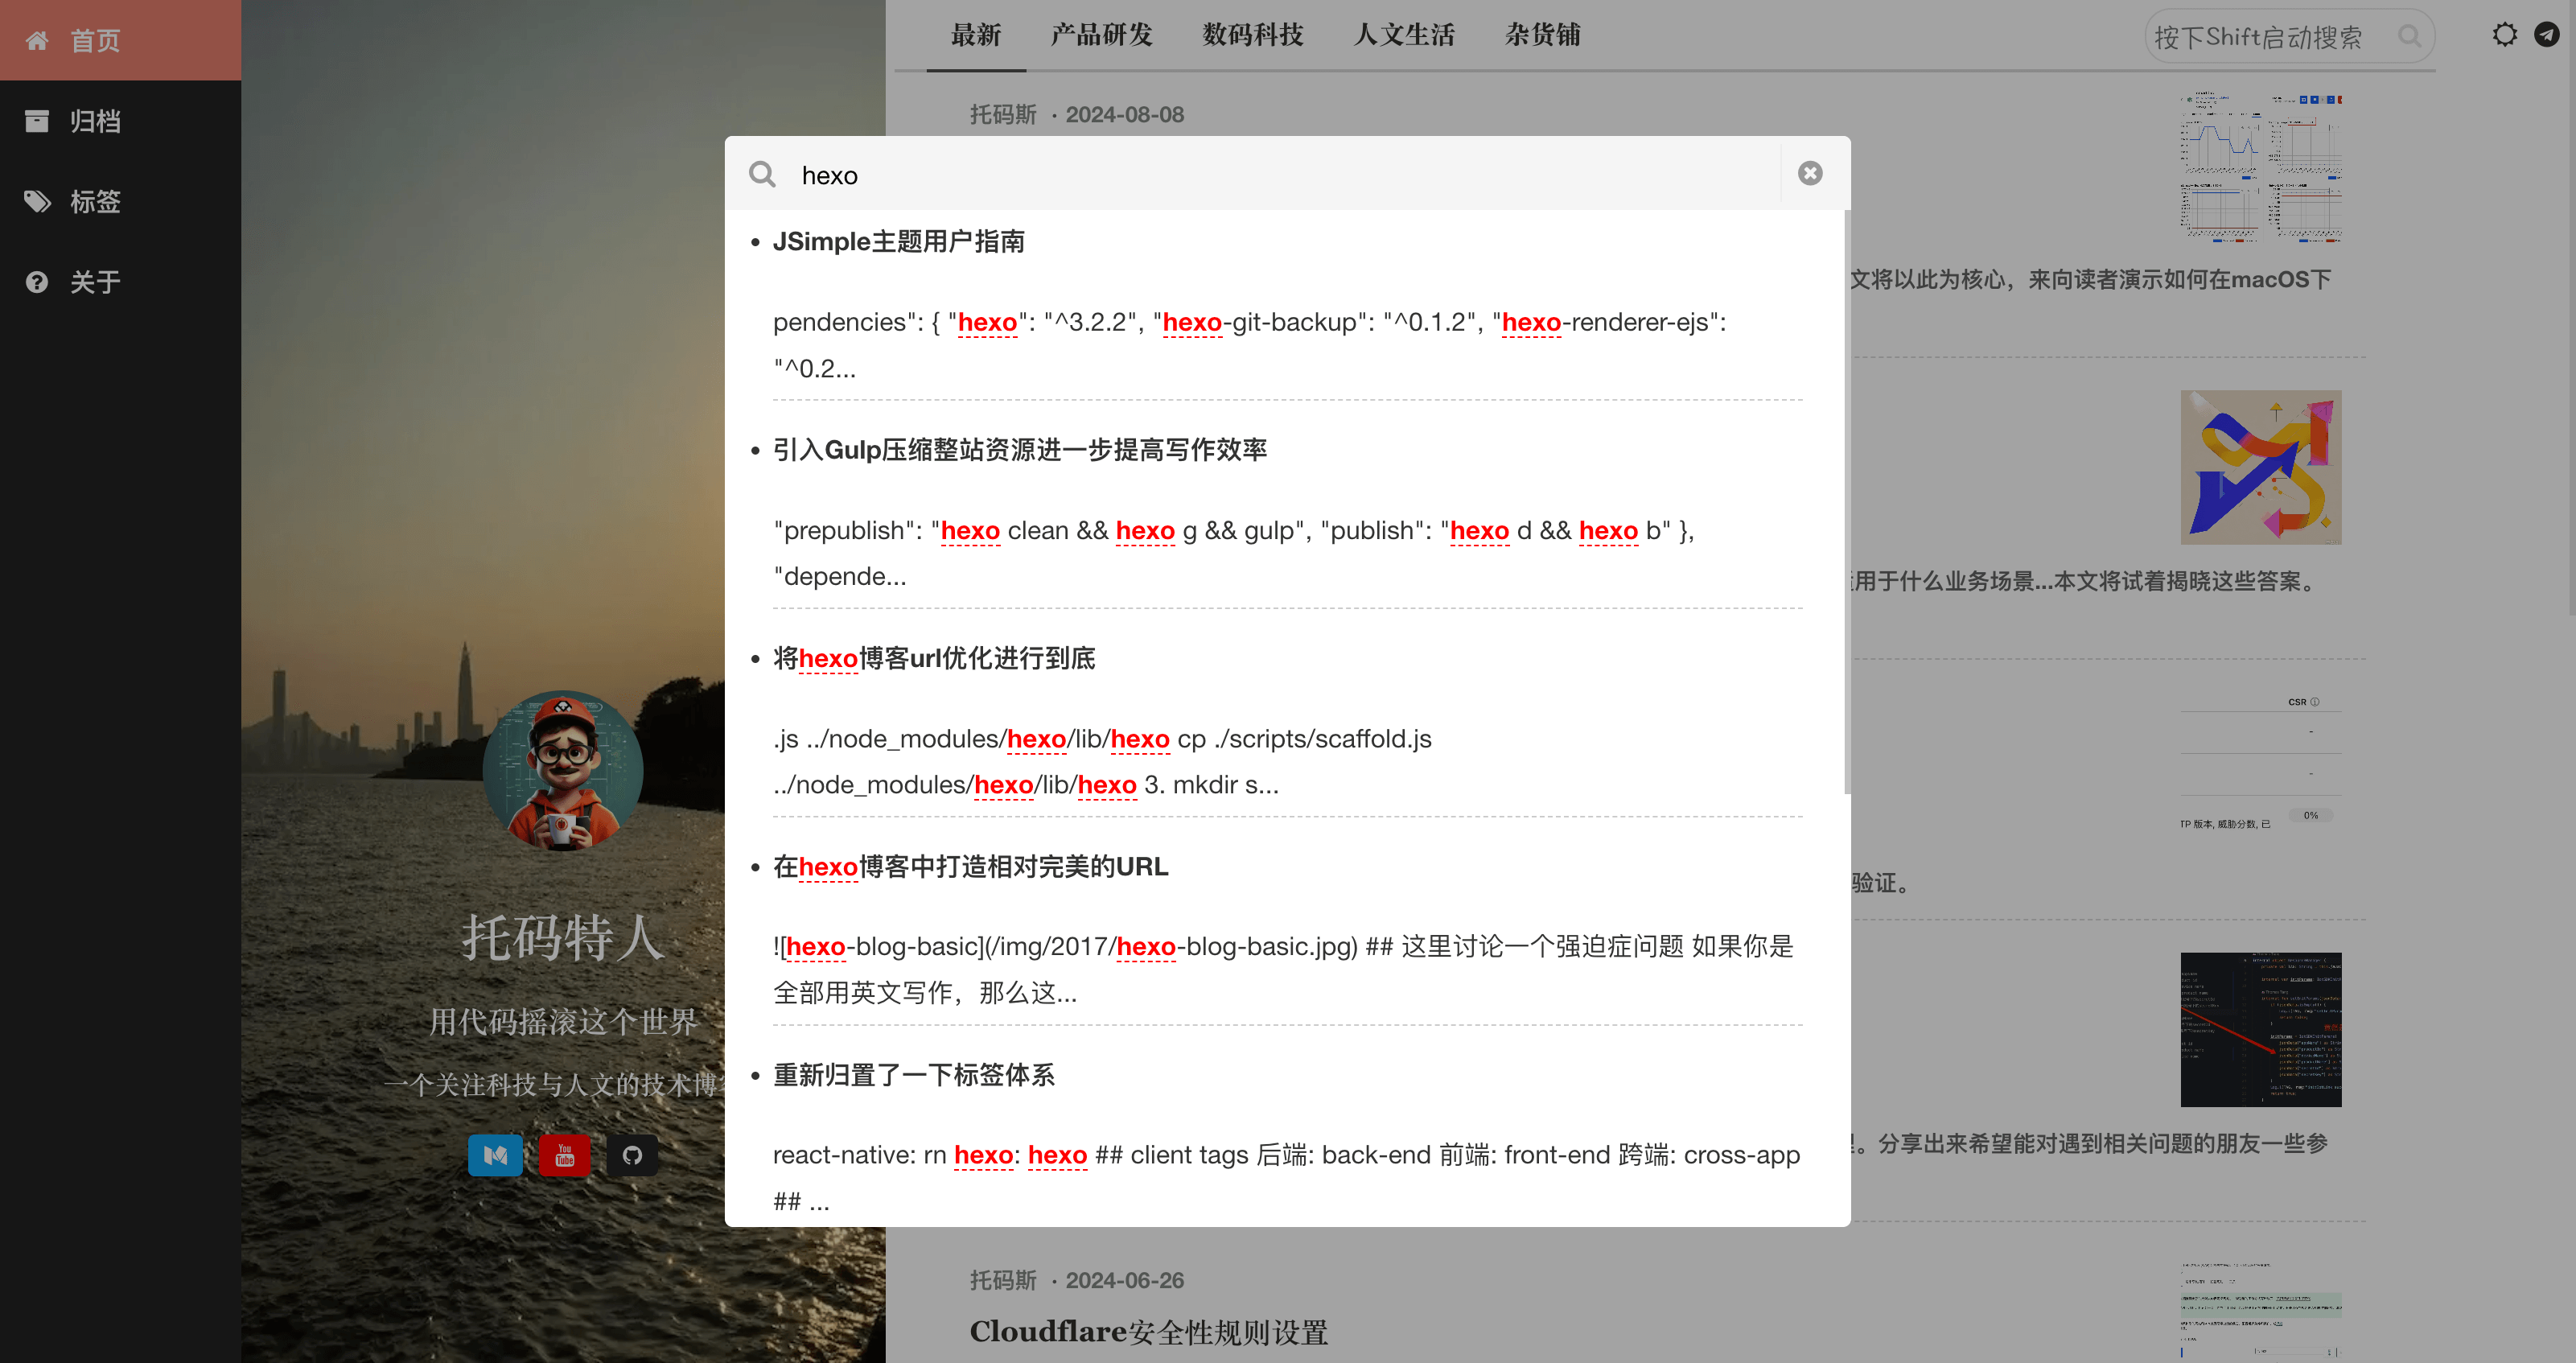Viewport: 2576px width, 1363px height.
Task: Switch to the 杂货铺 tab
Action: point(1542,35)
